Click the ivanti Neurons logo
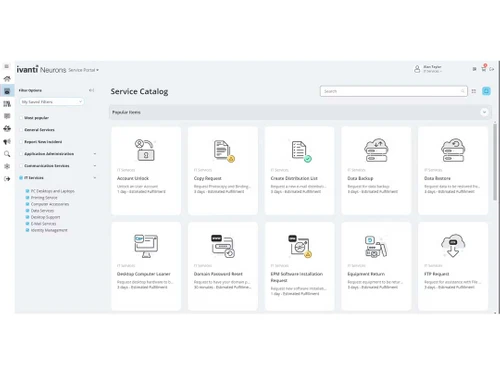 pyautogui.click(x=41, y=69)
